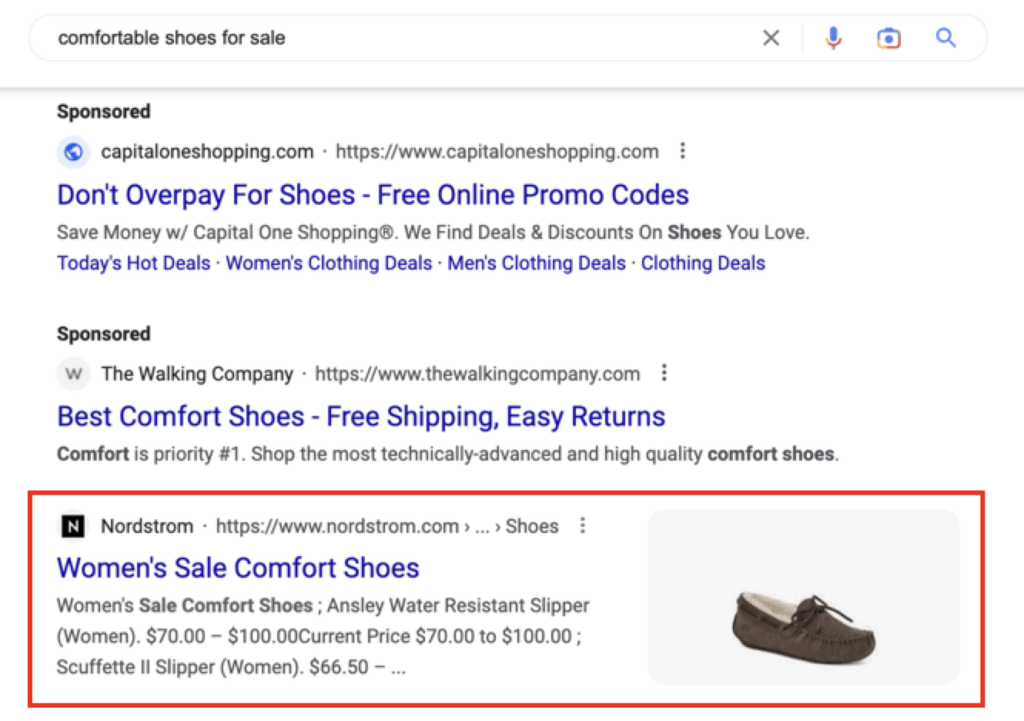1024x721 pixels.
Task: Click the magnifying glass search icon
Action: coord(945,37)
